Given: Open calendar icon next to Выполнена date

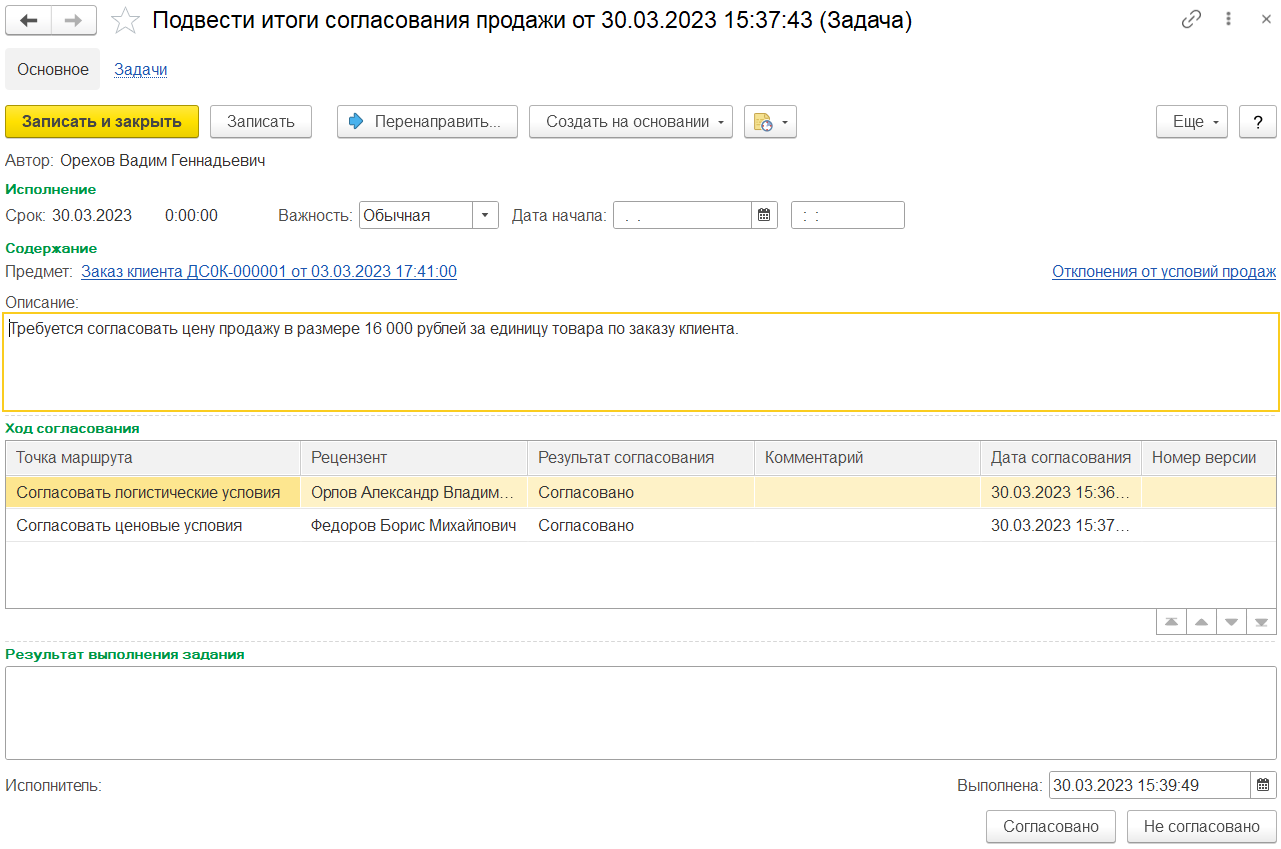Looking at the screenshot, I should coord(1263,785).
